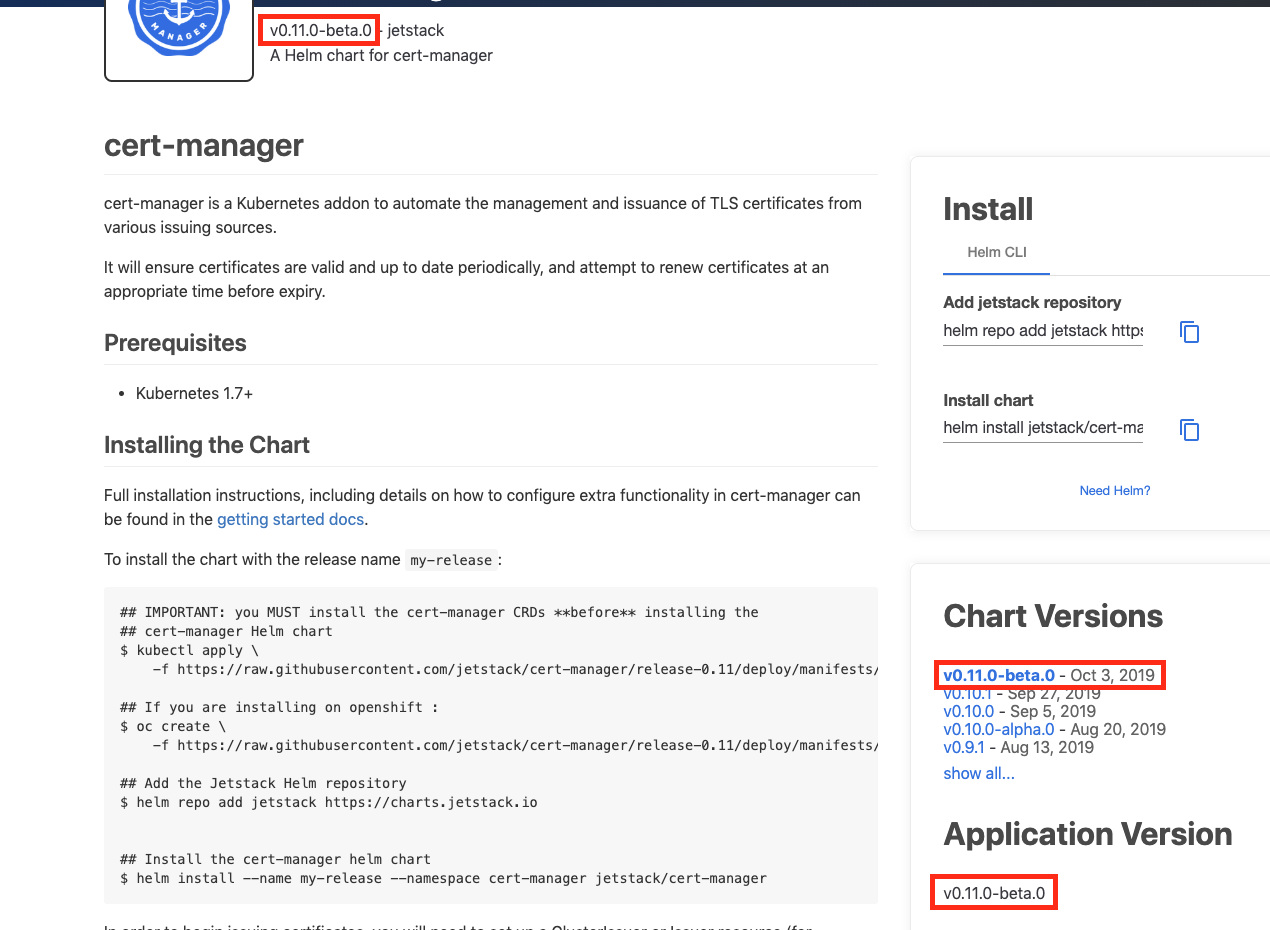Select chart version v0.9.1

[964, 747]
